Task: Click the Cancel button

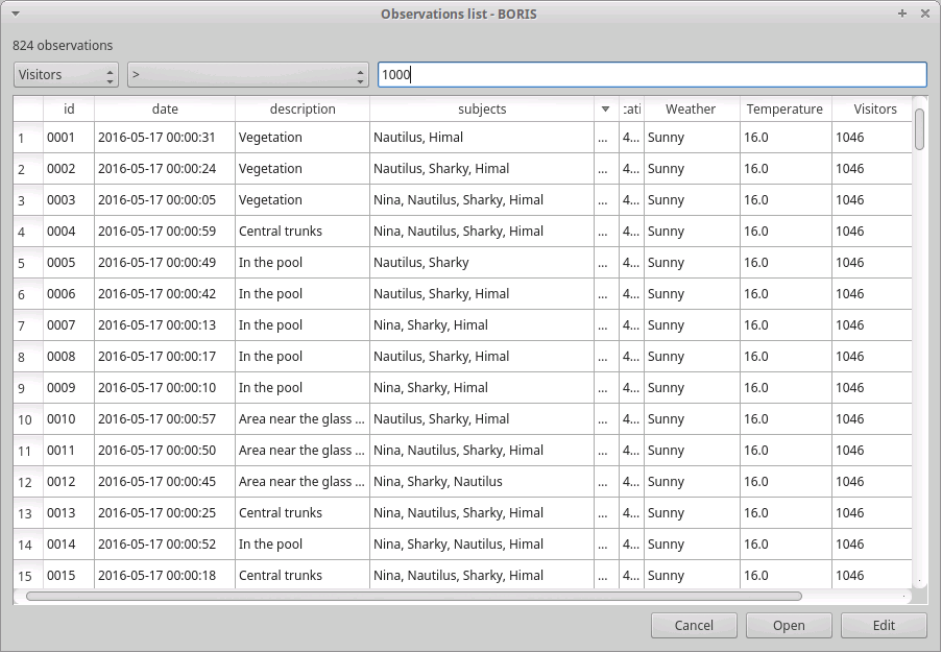Action: (694, 625)
